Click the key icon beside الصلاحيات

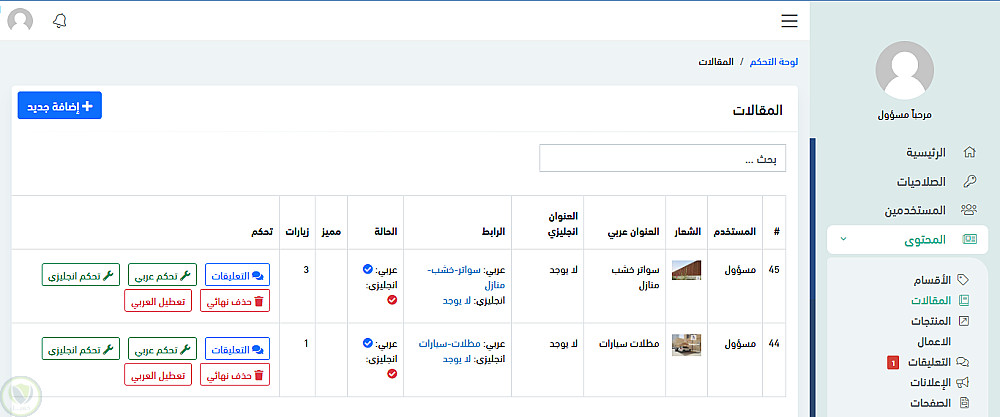coord(968,182)
